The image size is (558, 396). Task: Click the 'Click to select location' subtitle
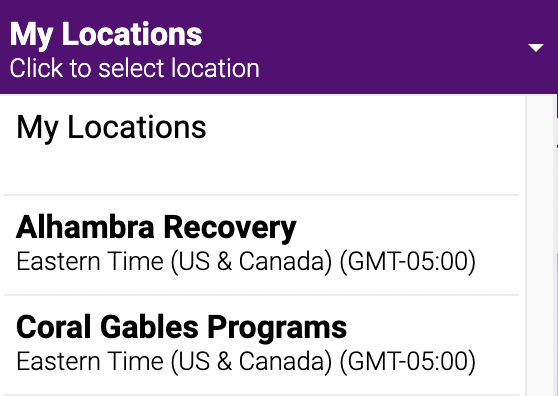point(135,68)
